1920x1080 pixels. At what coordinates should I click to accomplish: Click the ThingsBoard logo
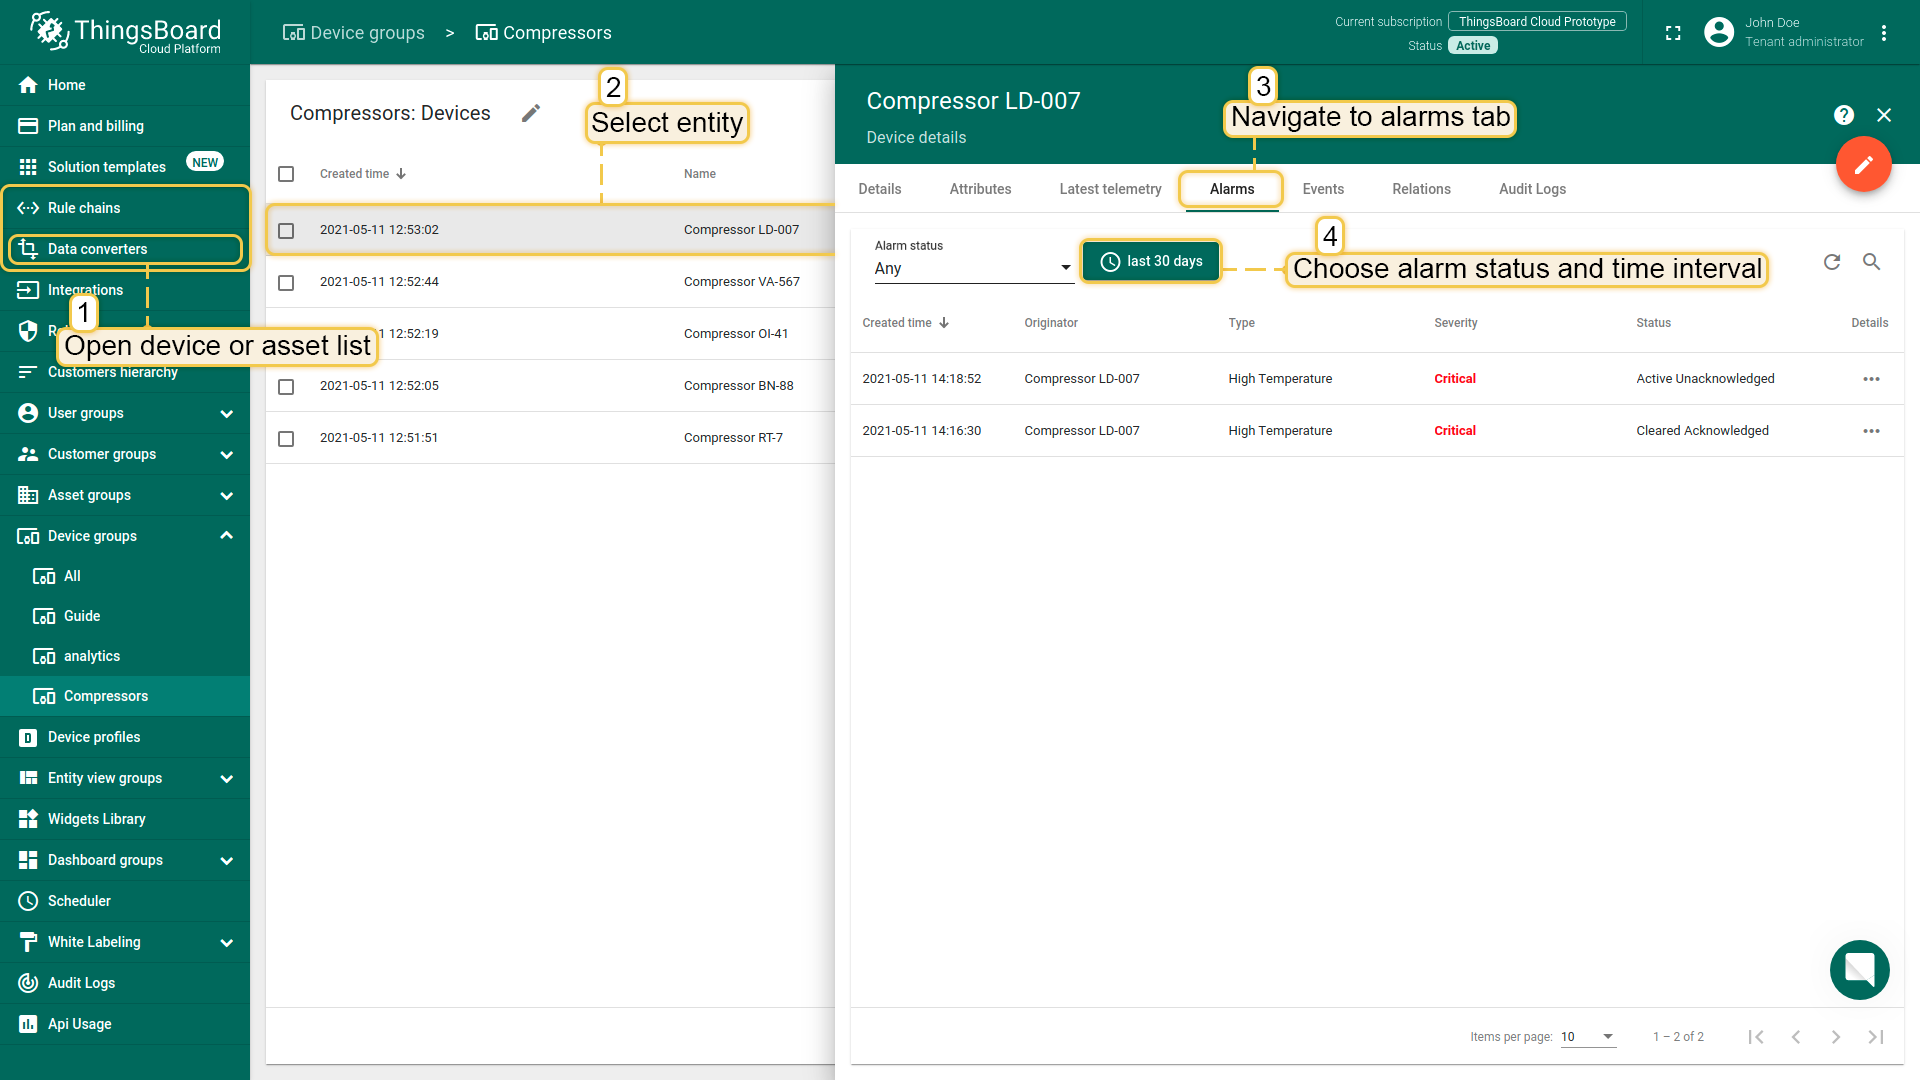125,33
